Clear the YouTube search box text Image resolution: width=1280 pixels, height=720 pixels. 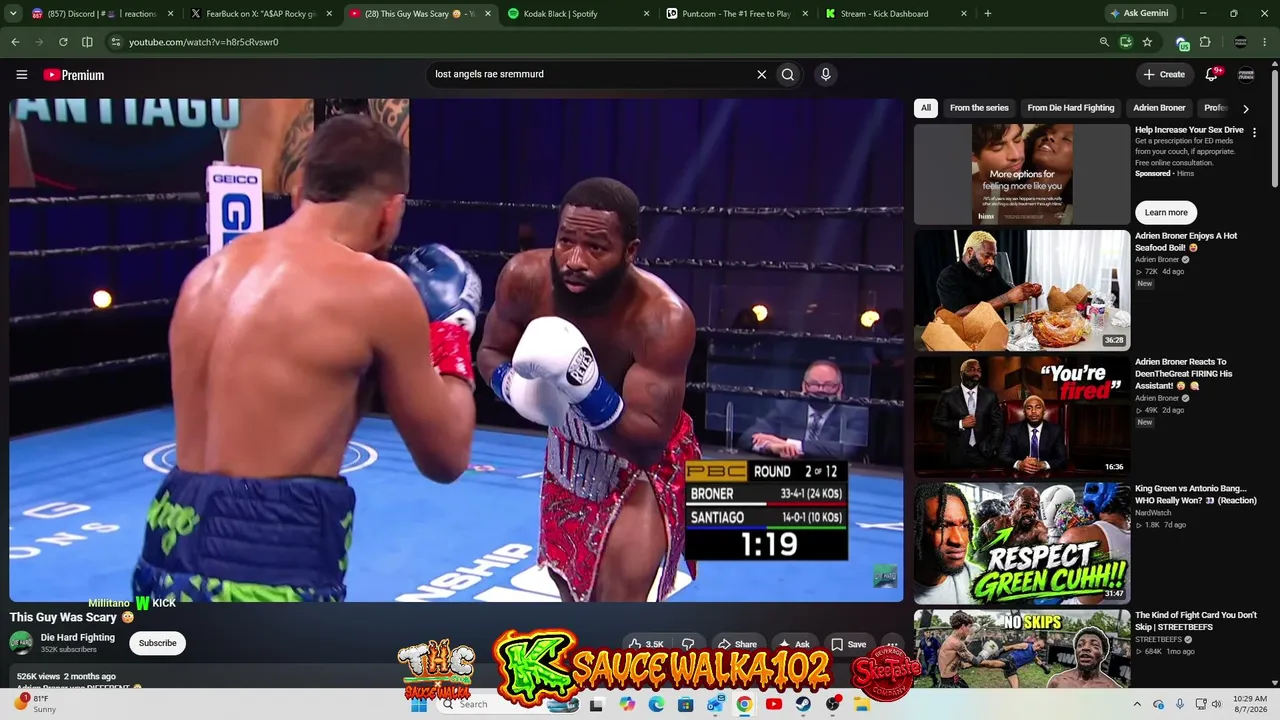tap(761, 74)
